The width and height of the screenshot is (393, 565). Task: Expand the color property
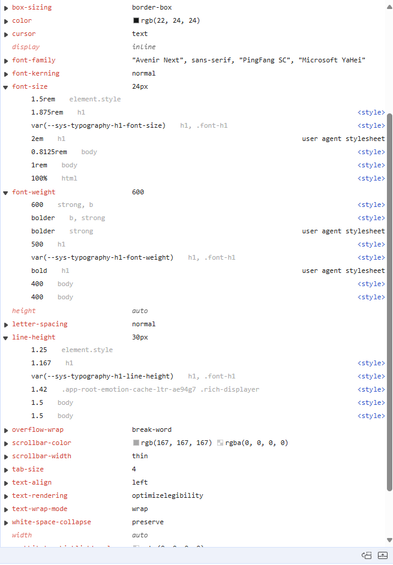pos(6,21)
